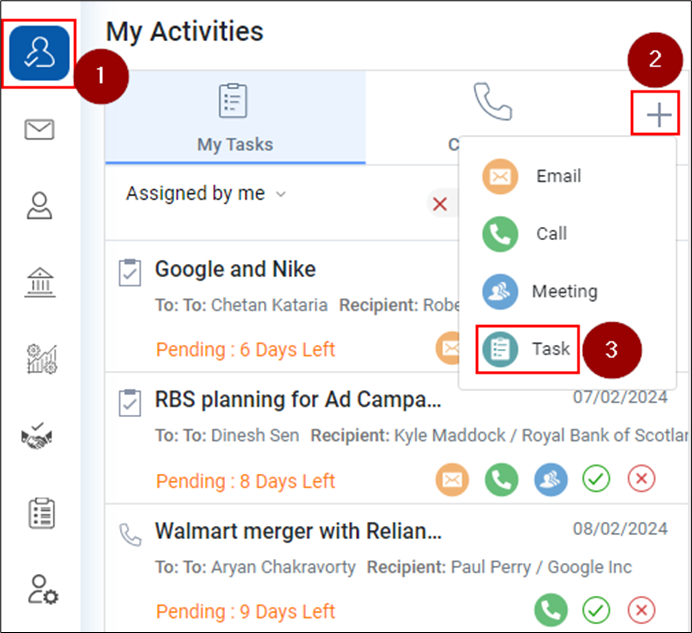Image resolution: width=692 pixels, height=633 pixels.
Task: Open My Activities sidebar icon
Action: click(x=39, y=53)
